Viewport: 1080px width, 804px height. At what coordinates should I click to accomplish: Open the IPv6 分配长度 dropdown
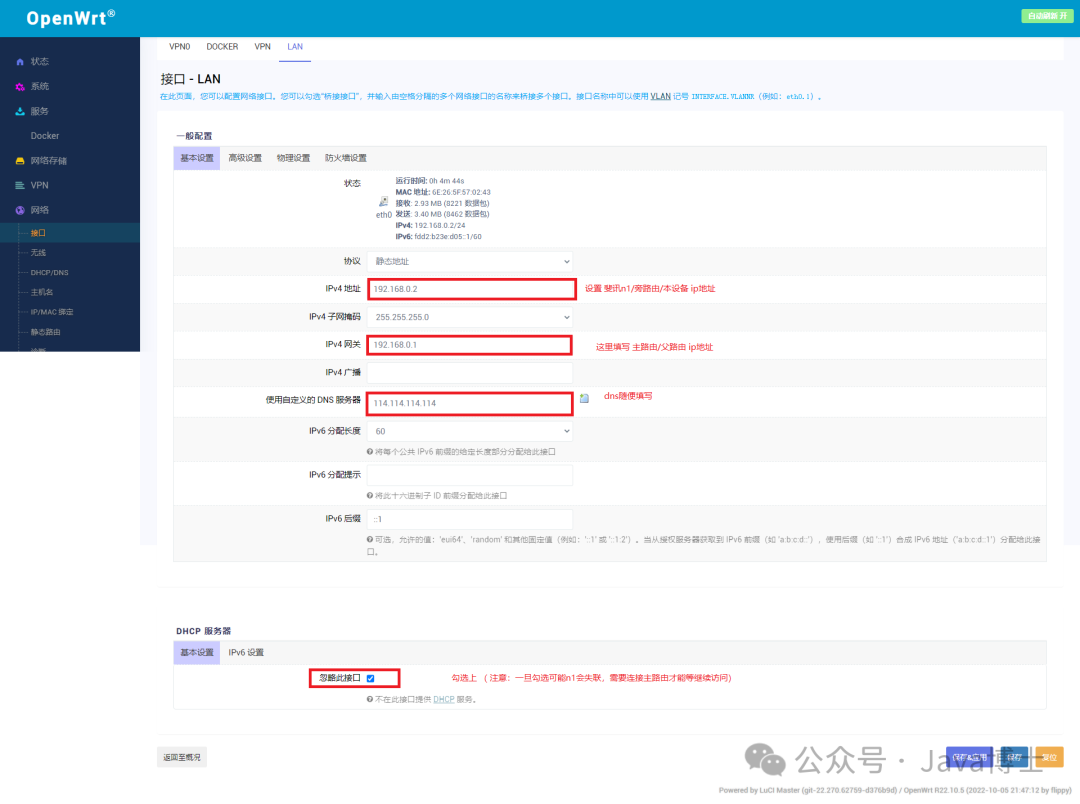469,431
